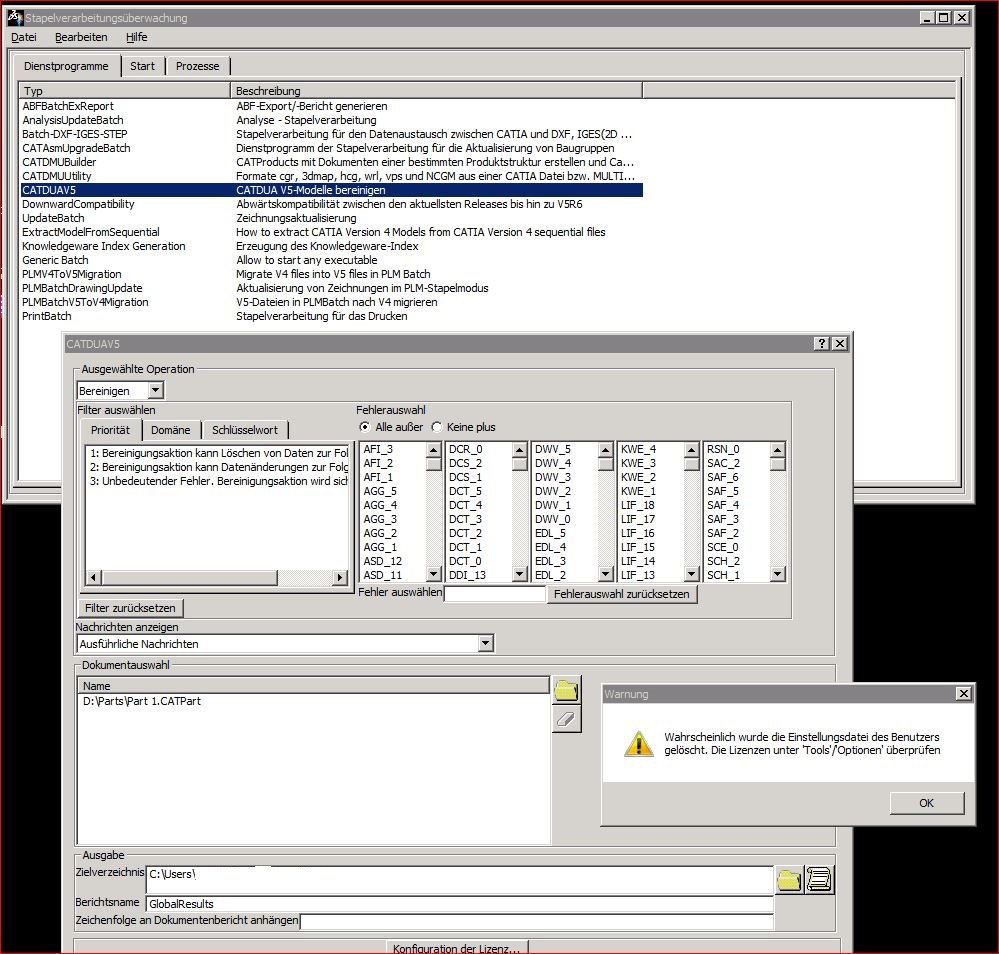Click down arrow of RSN error list scrollbar
999x954 pixels.
(x=777, y=574)
